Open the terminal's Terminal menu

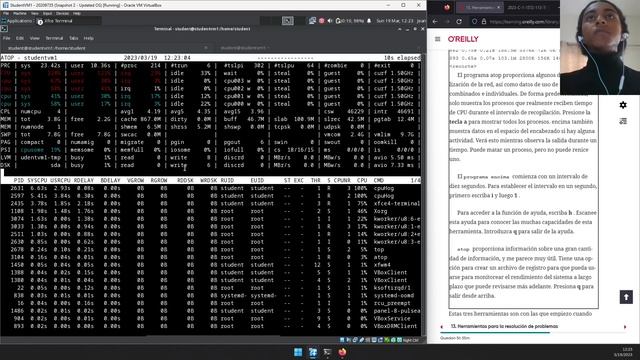click(54, 38)
